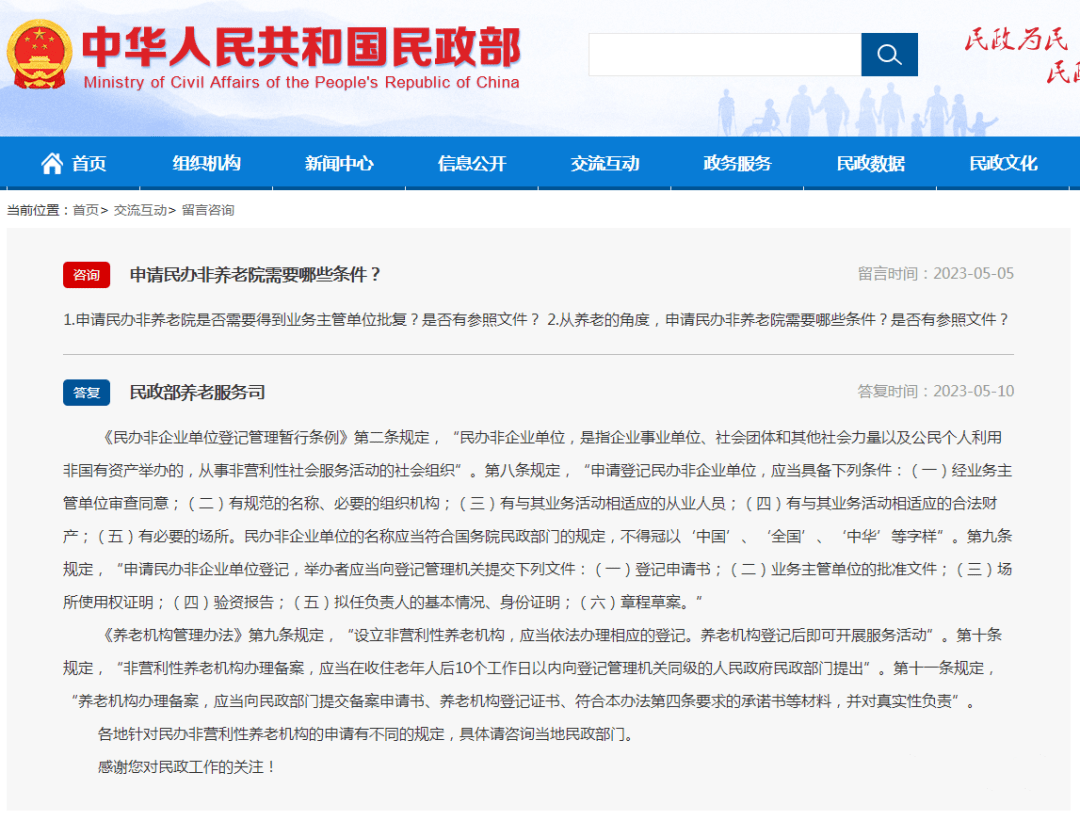Viewport: 1080px width, 821px height.
Task: Click the 留言时间：2023-05-05 text
Action: pyautogui.click(x=935, y=273)
